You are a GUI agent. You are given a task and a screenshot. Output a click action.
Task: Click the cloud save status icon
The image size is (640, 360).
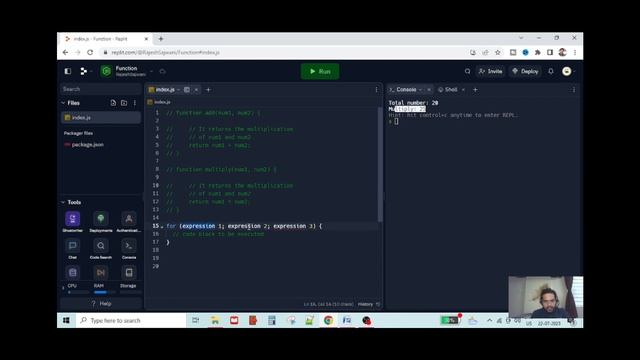[162, 71]
